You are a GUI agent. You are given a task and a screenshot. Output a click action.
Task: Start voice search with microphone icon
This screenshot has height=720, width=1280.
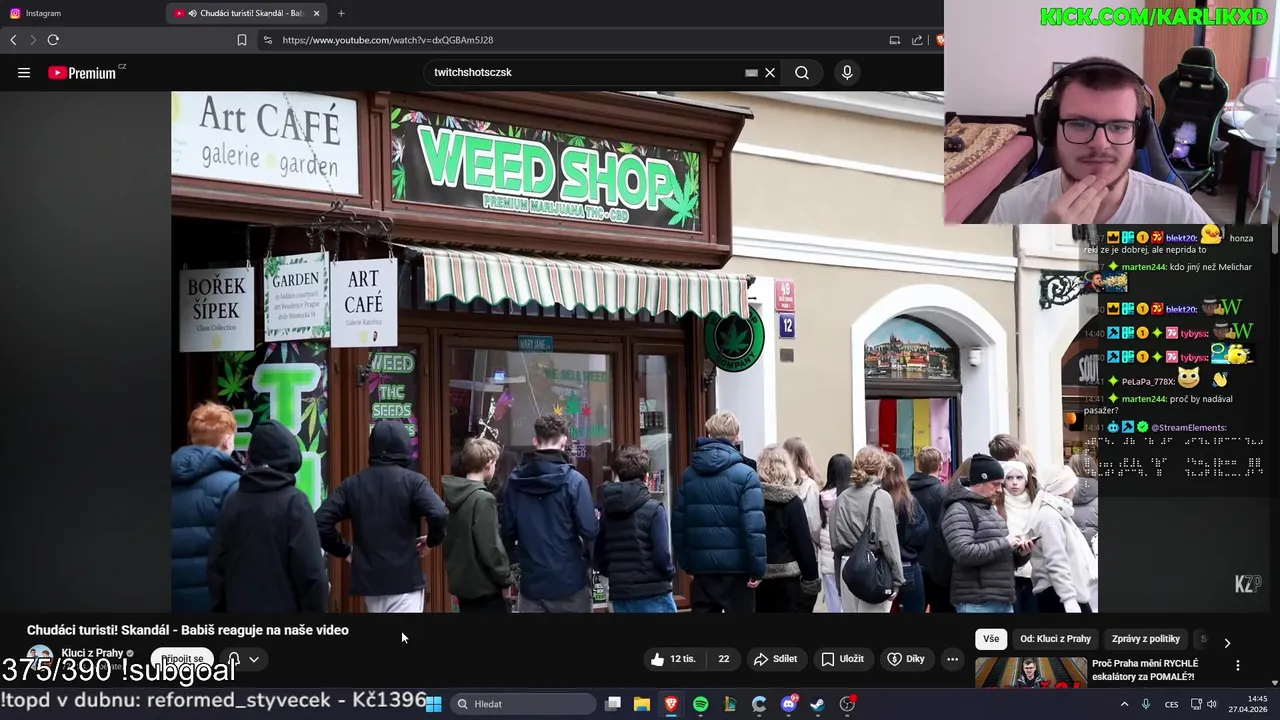[847, 72]
